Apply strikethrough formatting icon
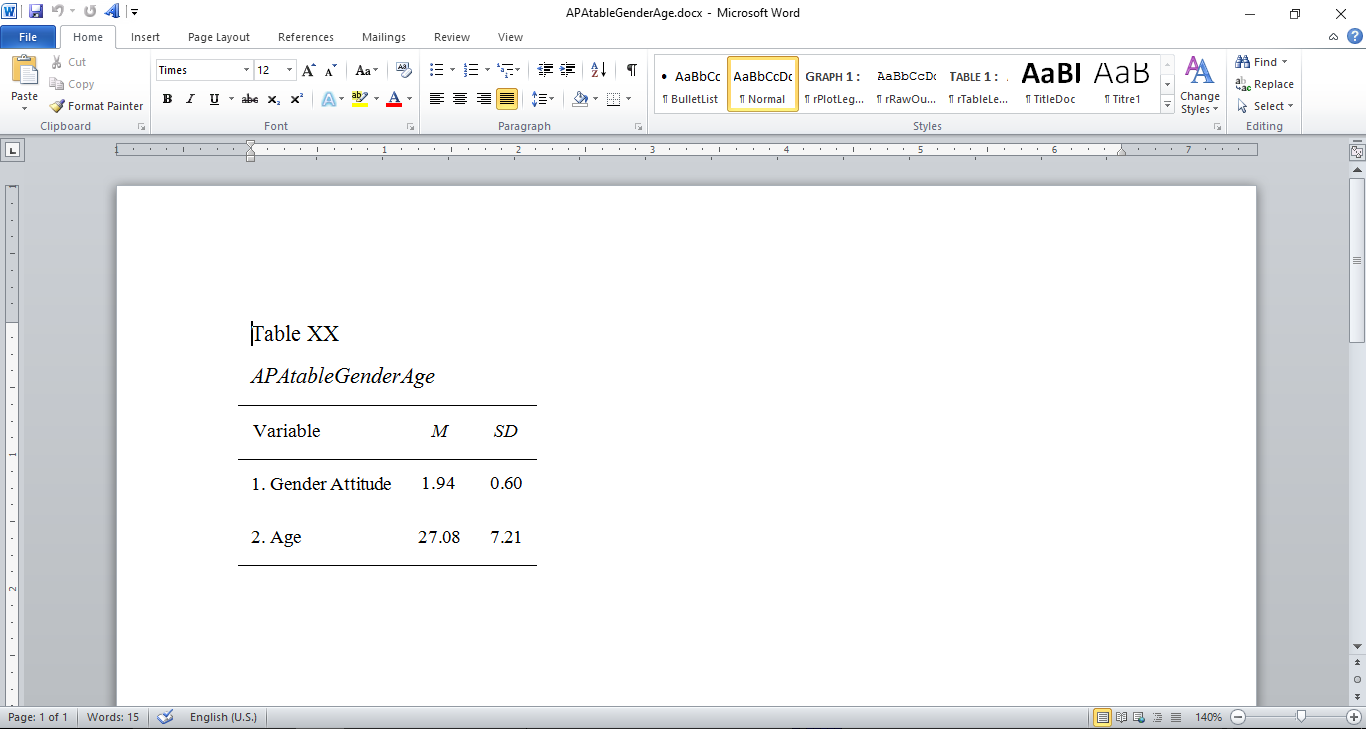The height and width of the screenshot is (729, 1366). tap(250, 99)
